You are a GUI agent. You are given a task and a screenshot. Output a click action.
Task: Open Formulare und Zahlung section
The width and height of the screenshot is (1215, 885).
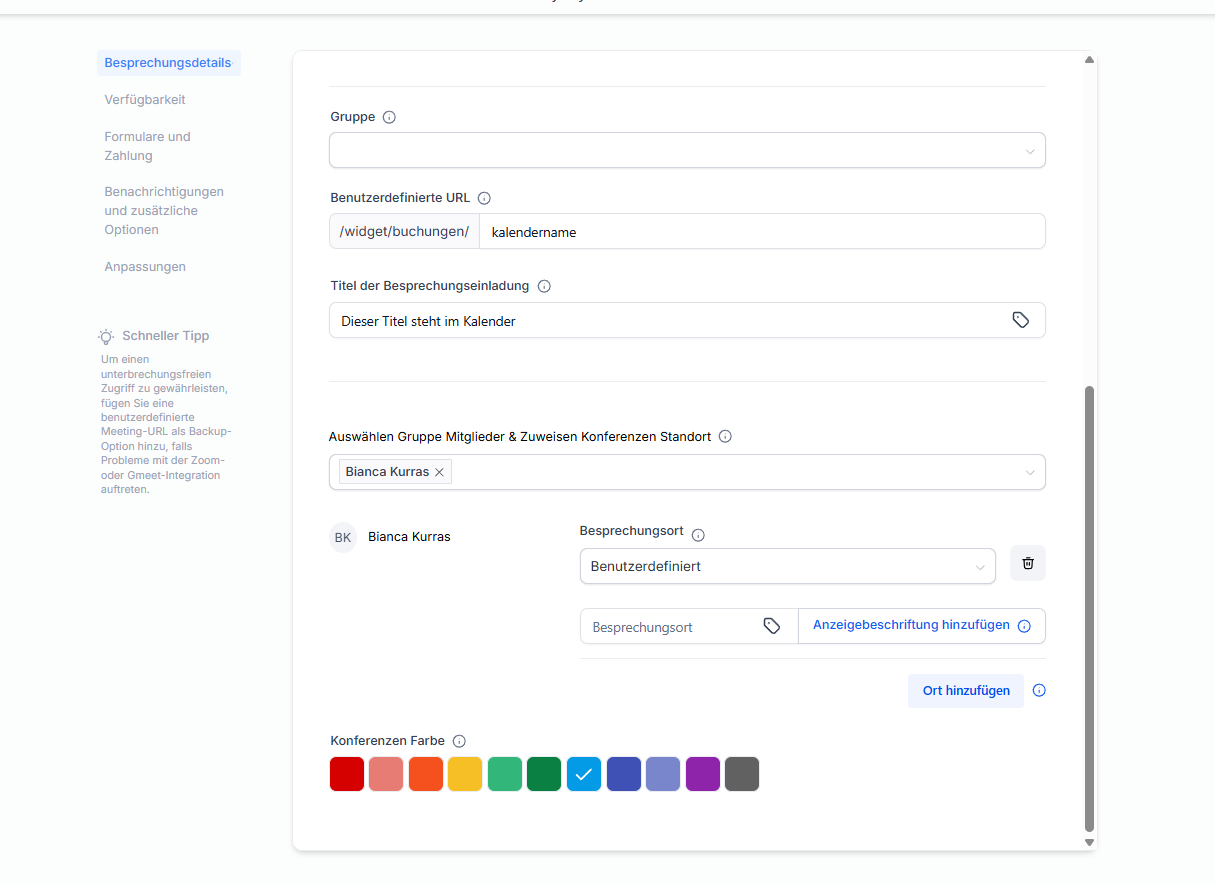pos(147,146)
